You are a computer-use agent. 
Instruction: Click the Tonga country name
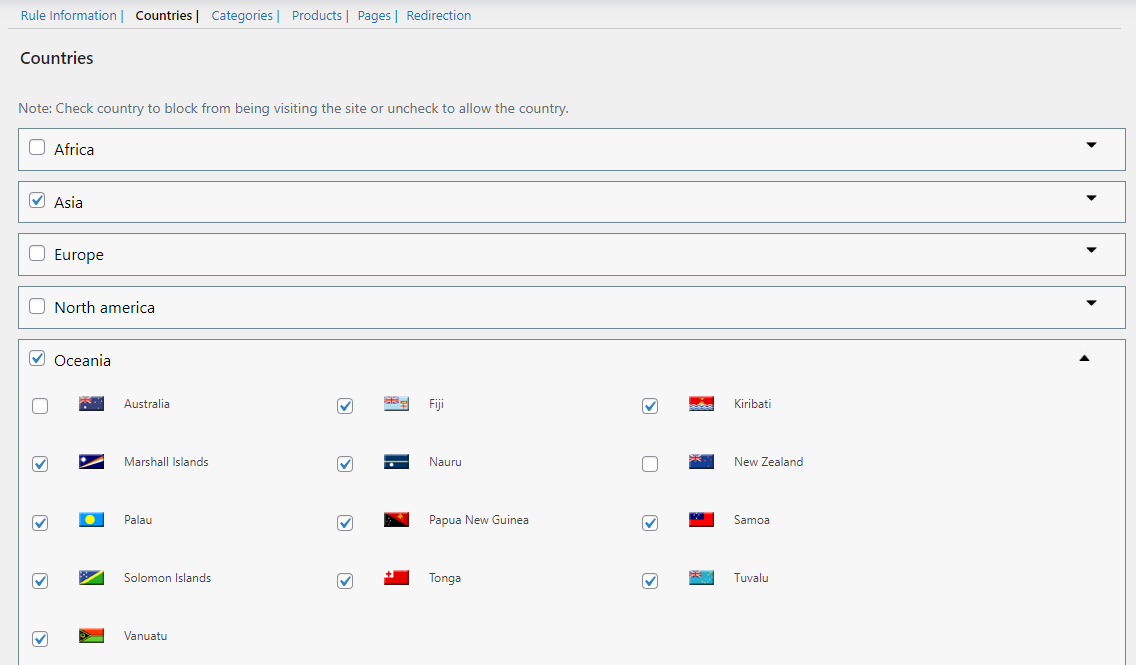tap(444, 577)
